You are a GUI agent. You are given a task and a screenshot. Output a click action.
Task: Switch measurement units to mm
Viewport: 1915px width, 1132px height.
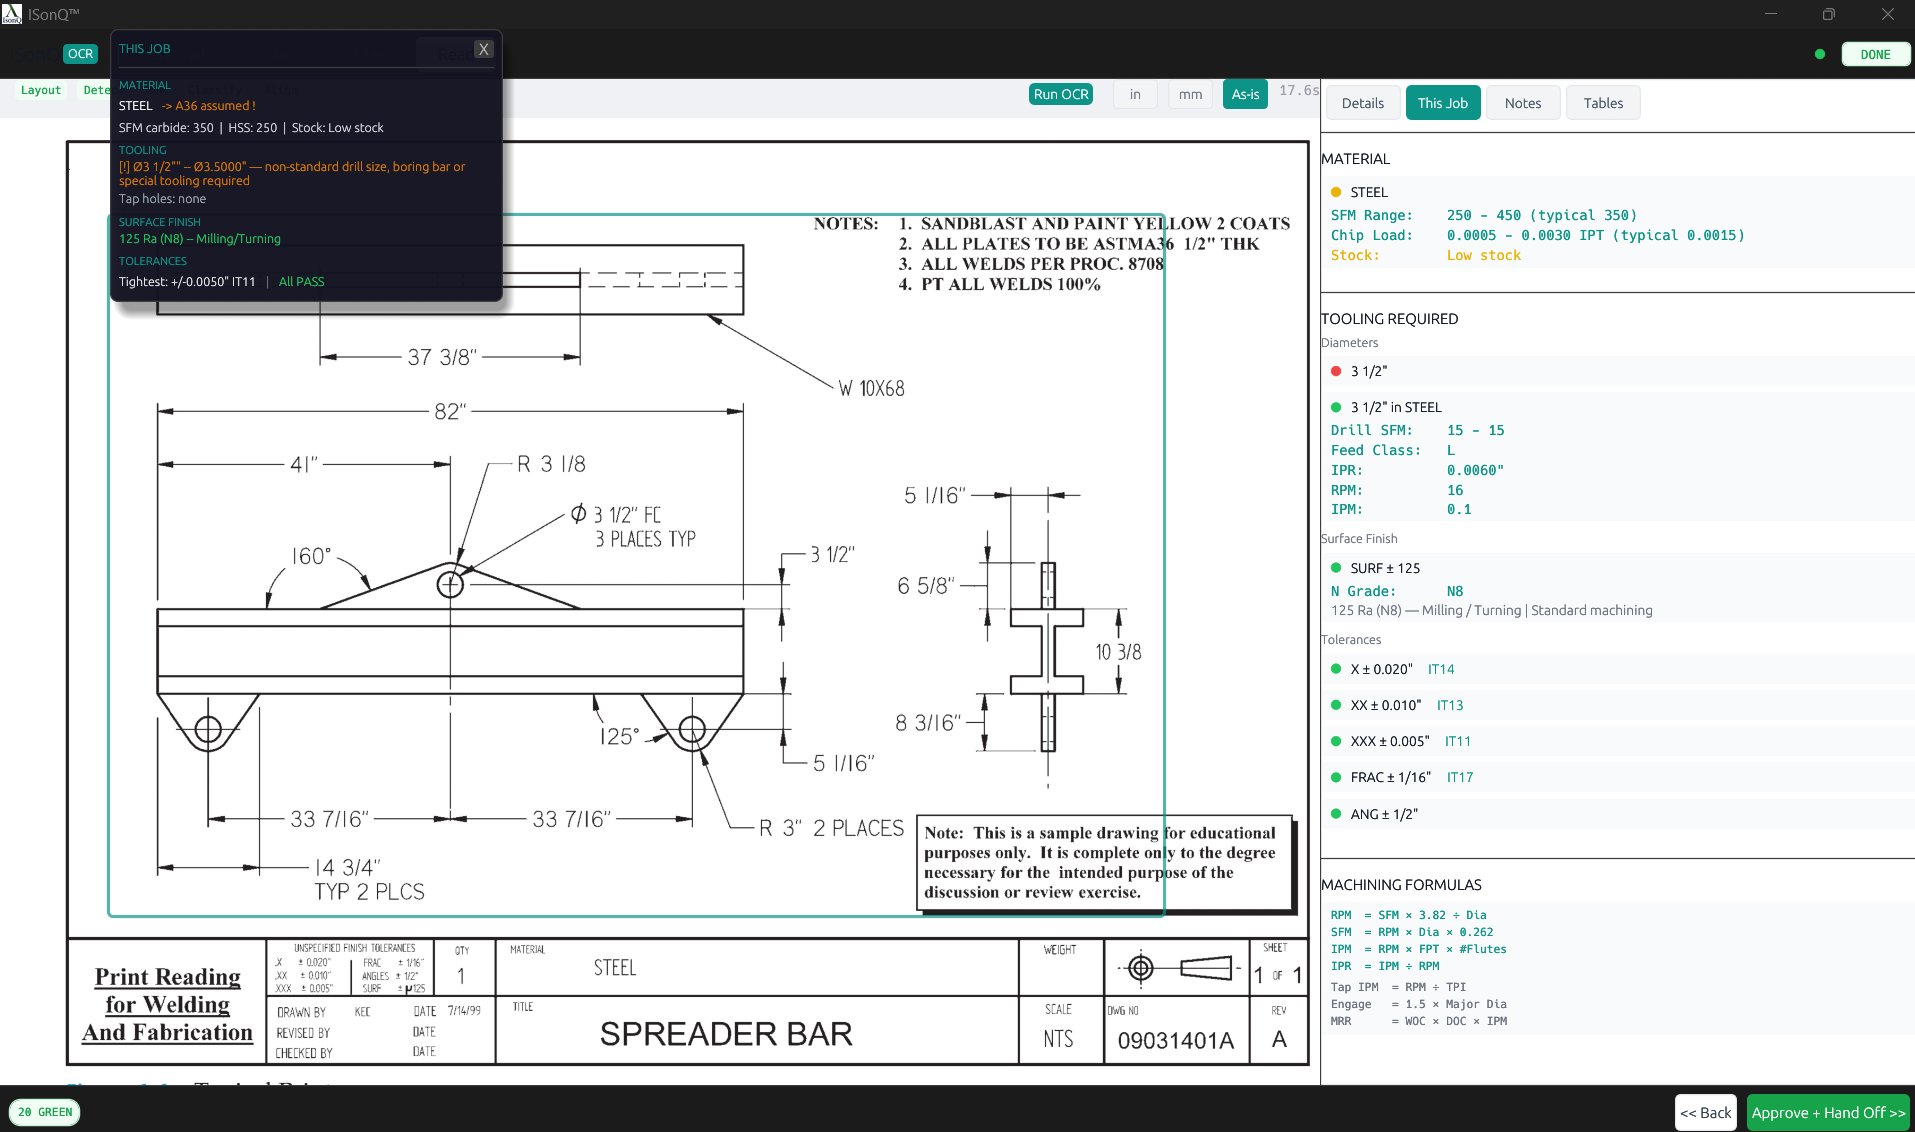tap(1189, 94)
